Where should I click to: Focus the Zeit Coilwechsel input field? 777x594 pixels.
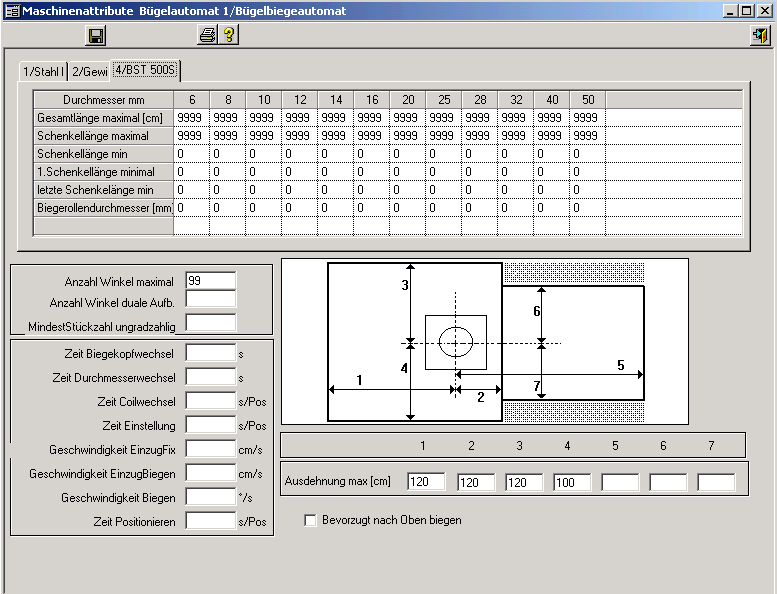click(210, 401)
